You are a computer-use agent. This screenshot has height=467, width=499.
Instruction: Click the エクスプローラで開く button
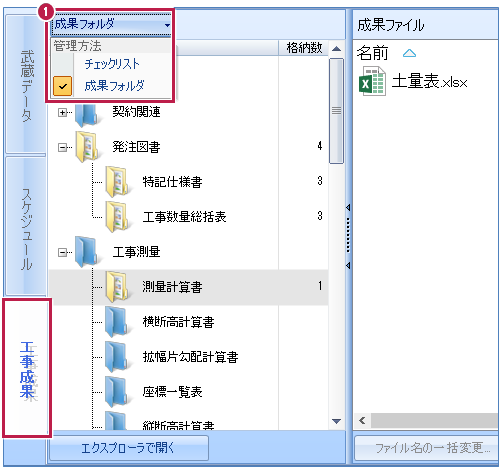click(129, 448)
